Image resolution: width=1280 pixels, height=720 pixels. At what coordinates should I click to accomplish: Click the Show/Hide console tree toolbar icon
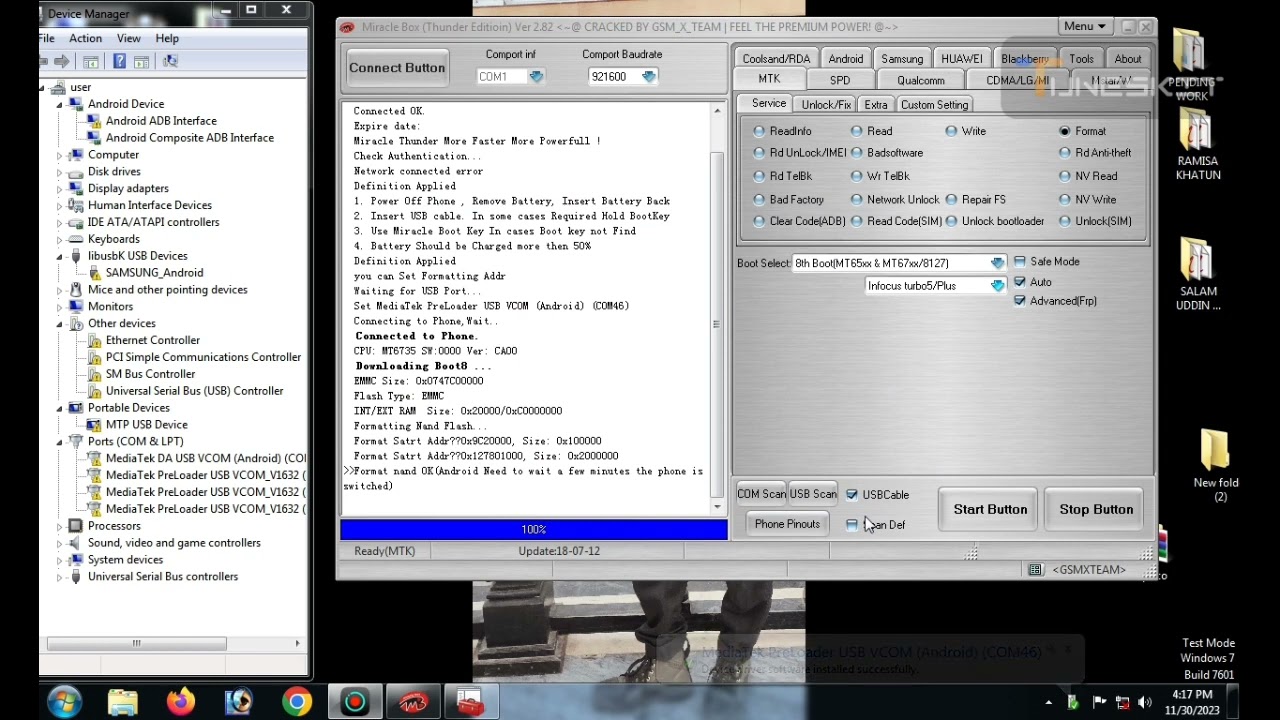[x=91, y=62]
